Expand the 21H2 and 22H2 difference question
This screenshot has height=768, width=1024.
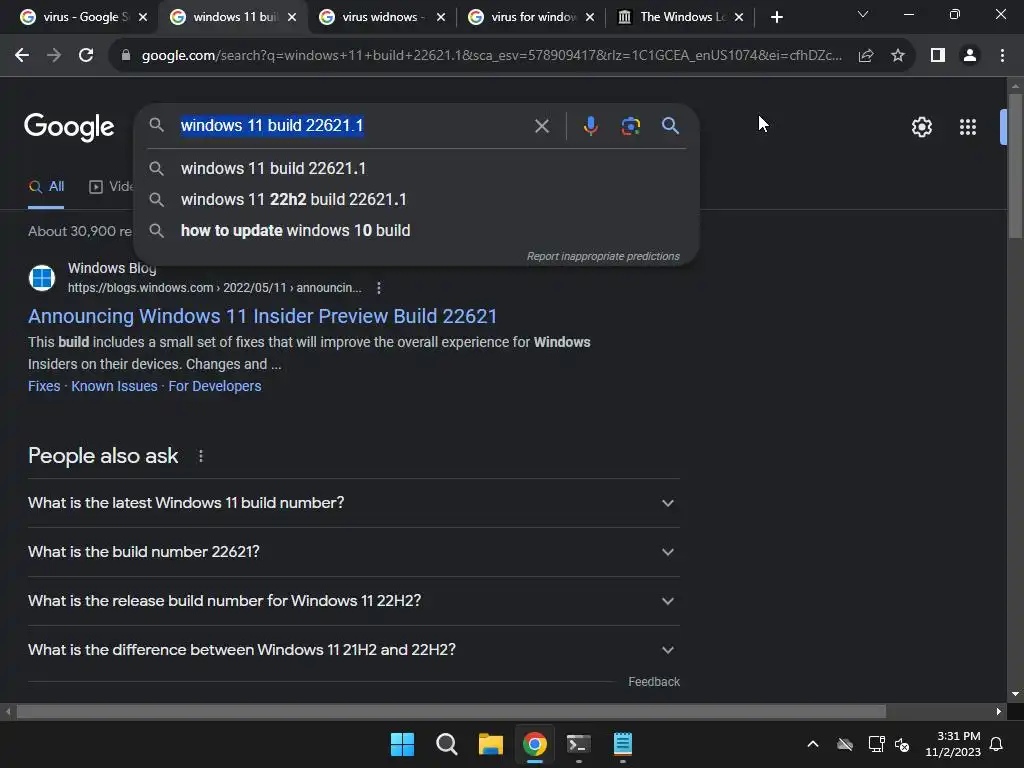pyautogui.click(x=353, y=650)
